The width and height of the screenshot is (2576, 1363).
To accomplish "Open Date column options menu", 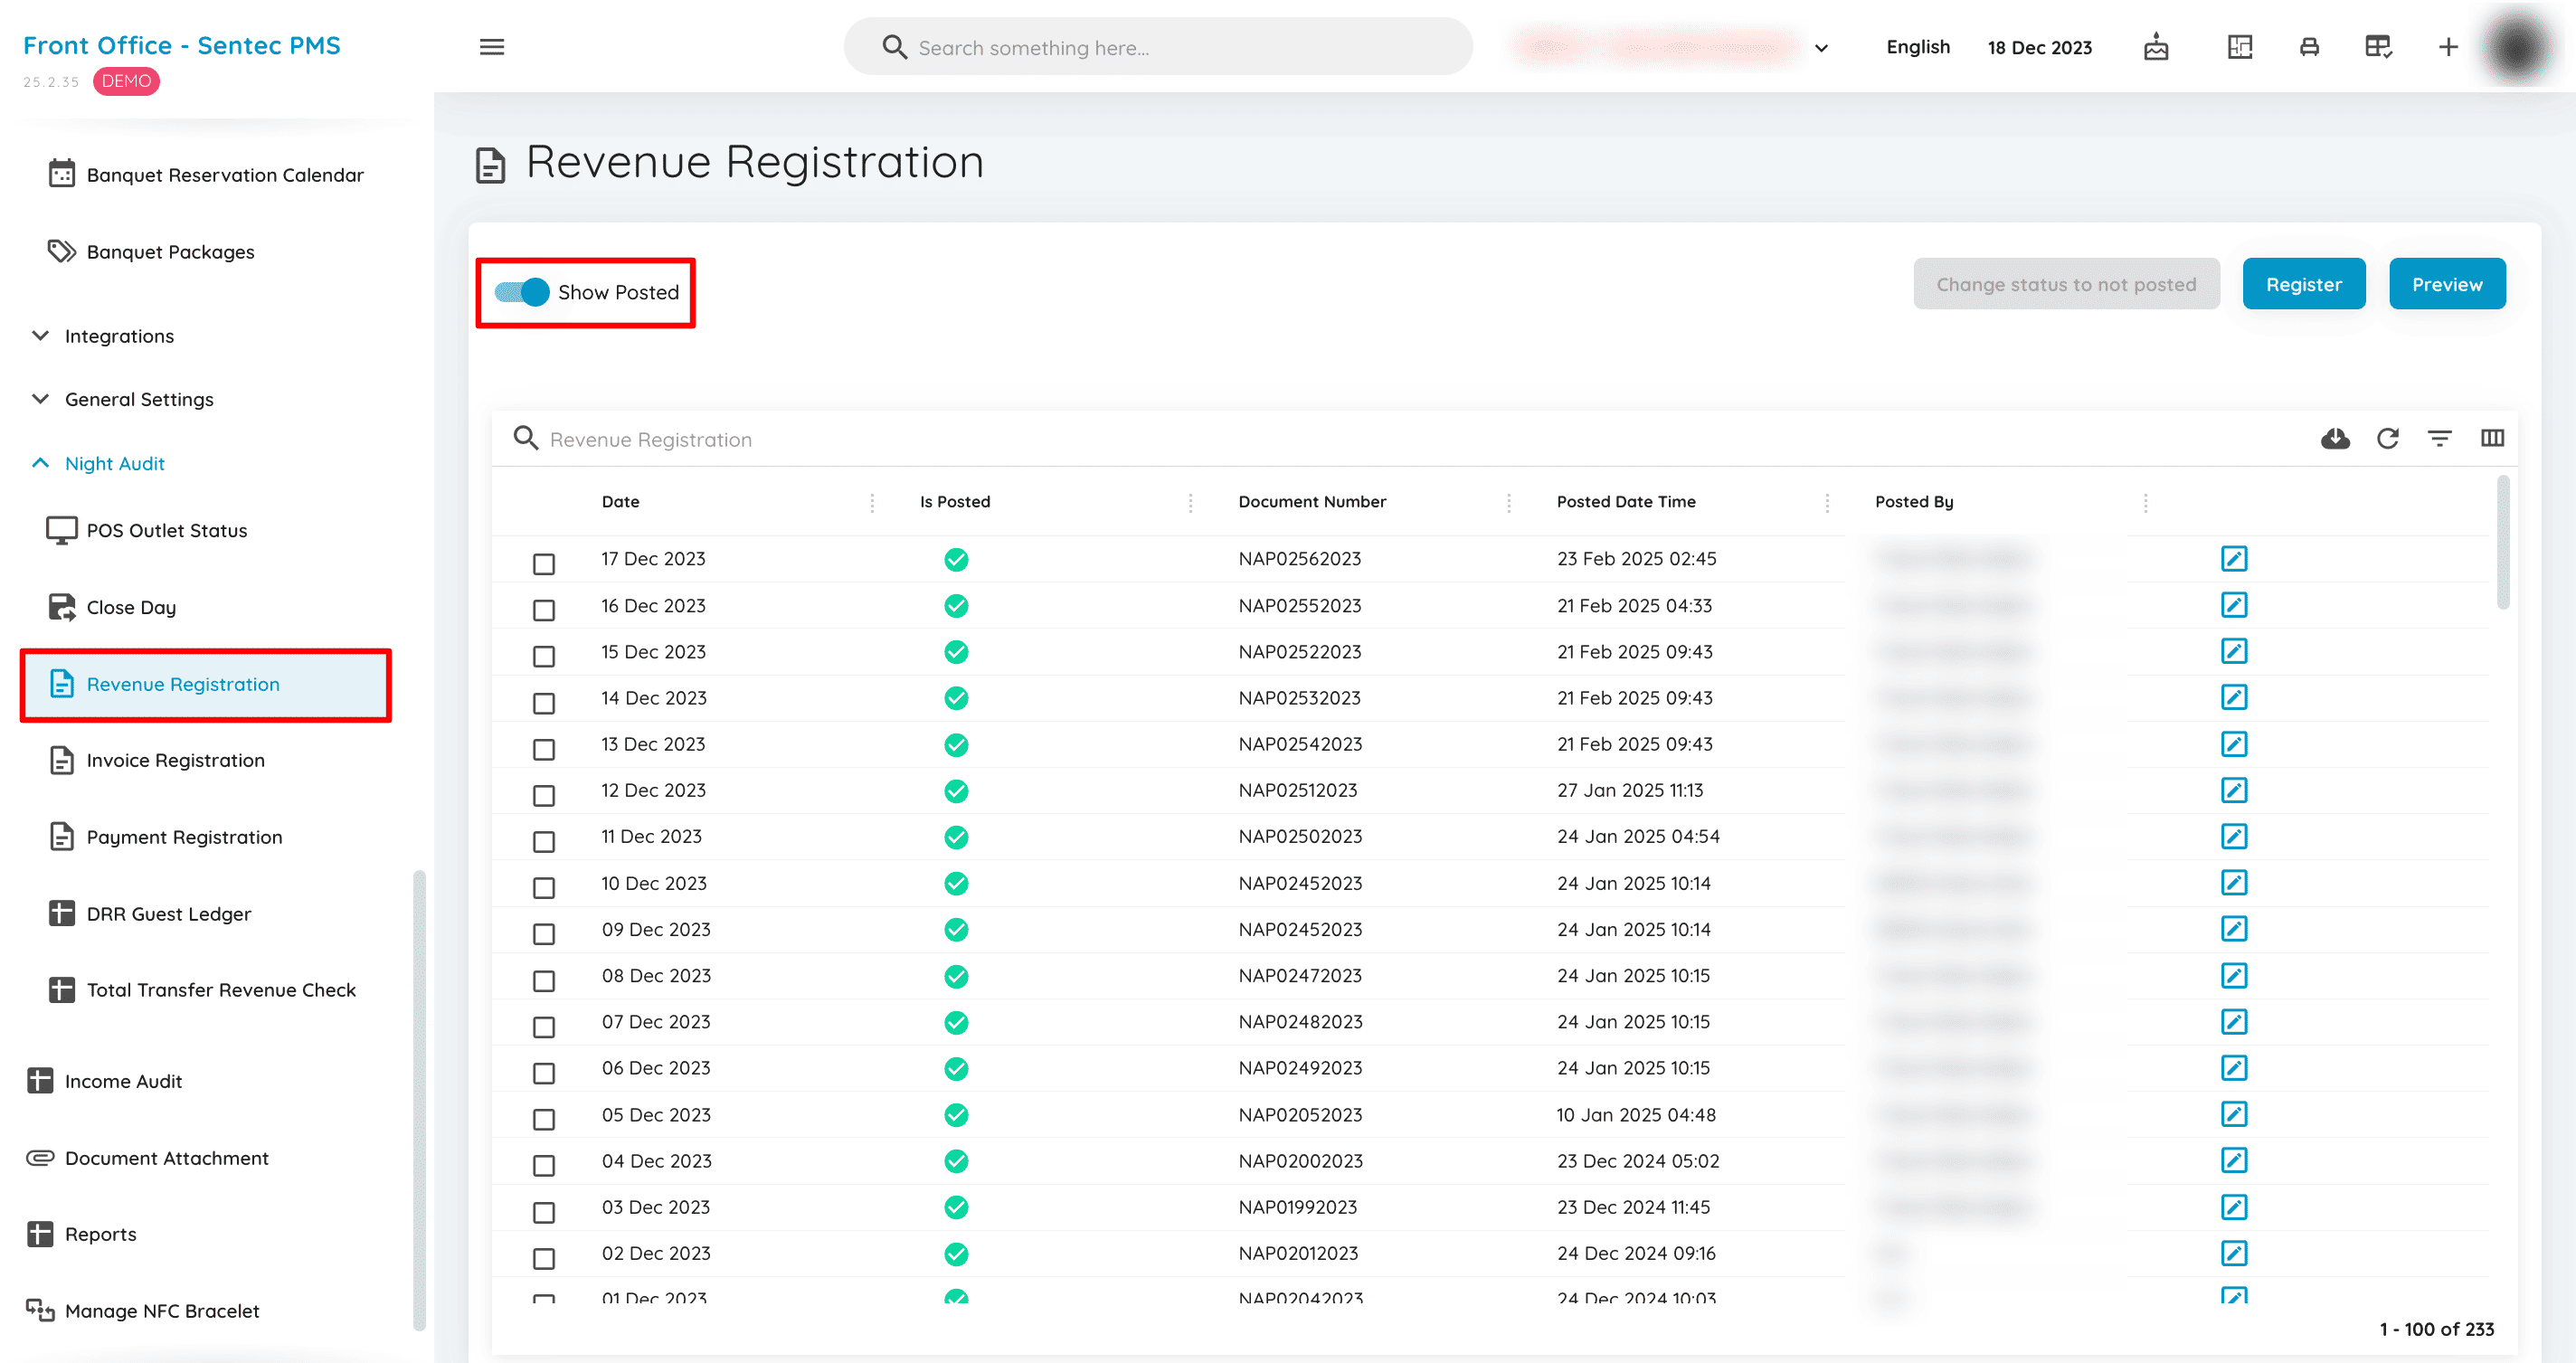I will (872, 503).
